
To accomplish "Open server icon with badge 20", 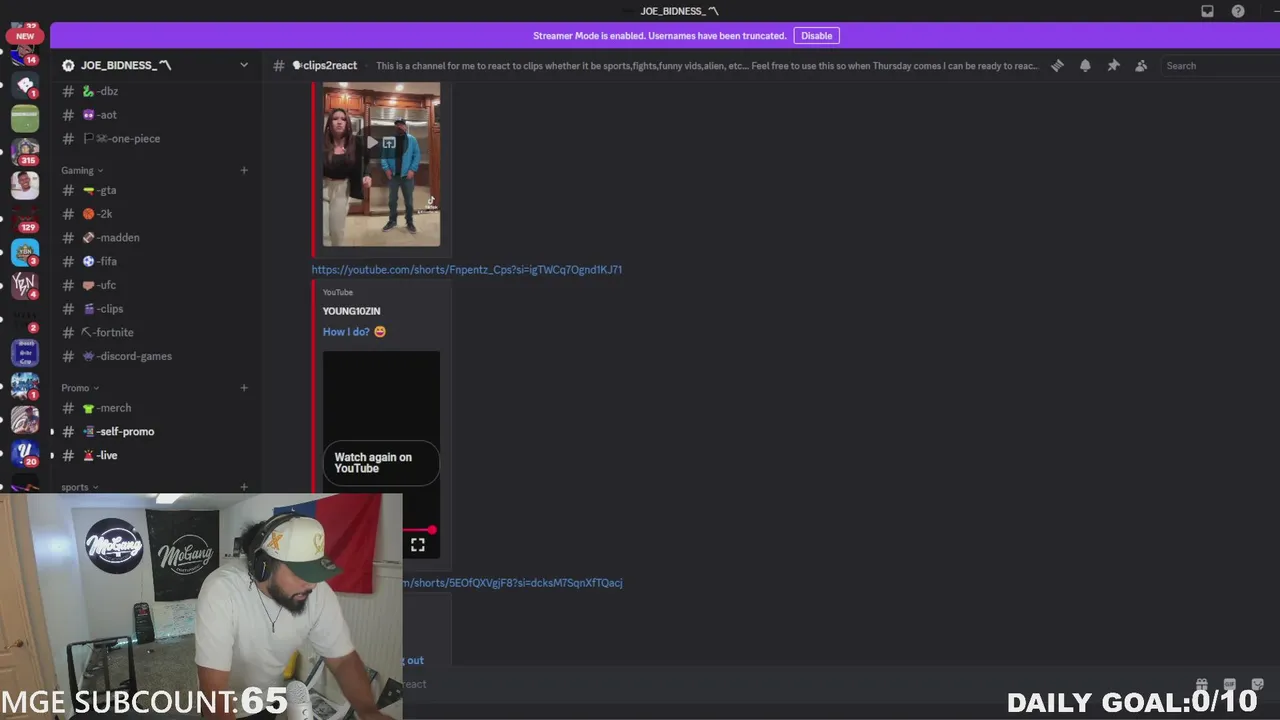I will point(25,453).
